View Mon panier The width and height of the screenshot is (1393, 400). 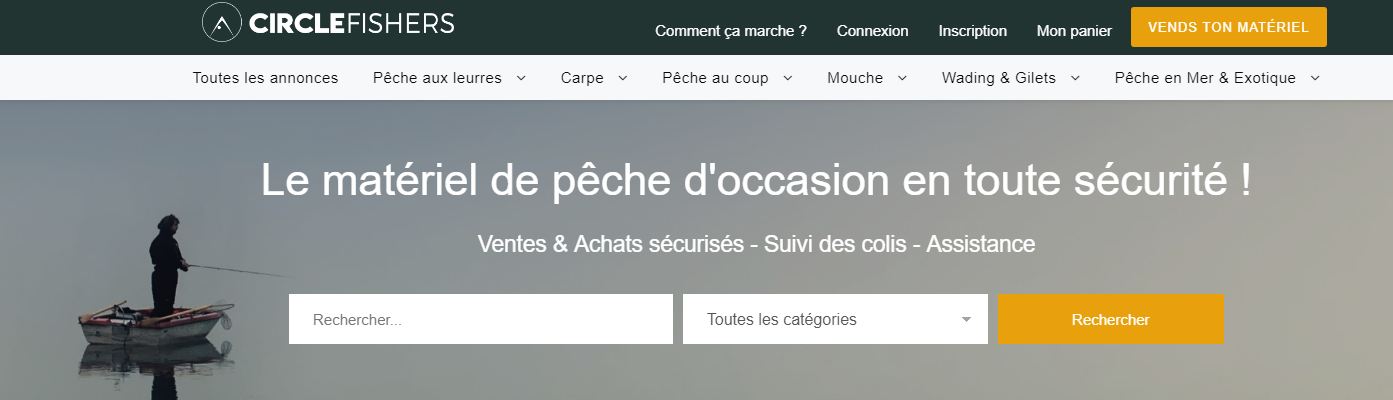1074,31
